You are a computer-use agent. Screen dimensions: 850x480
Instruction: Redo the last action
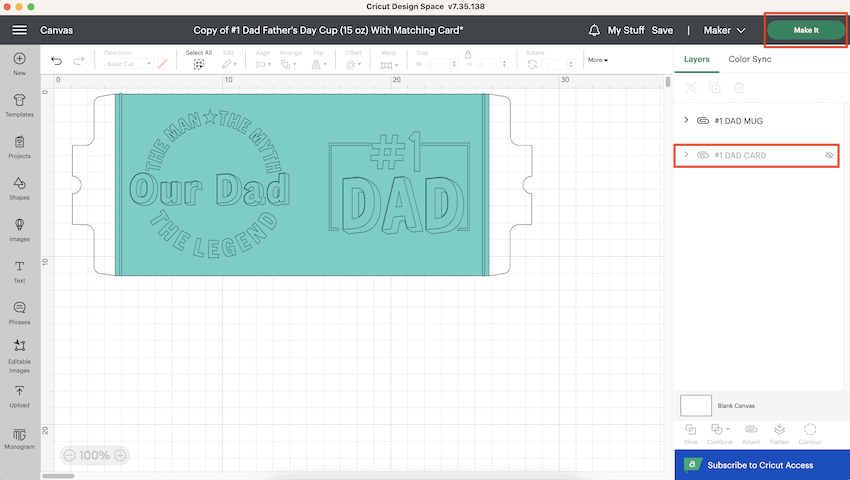79,61
